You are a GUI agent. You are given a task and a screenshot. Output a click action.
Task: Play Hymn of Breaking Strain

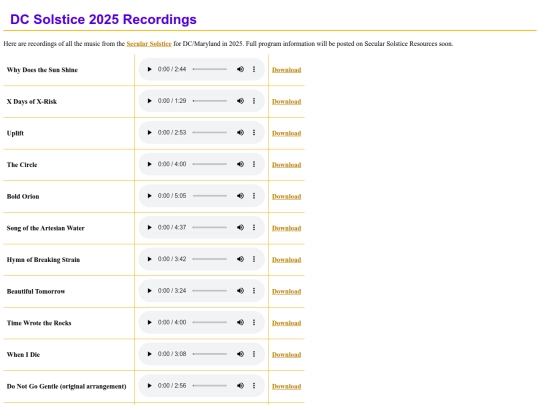tap(149, 259)
